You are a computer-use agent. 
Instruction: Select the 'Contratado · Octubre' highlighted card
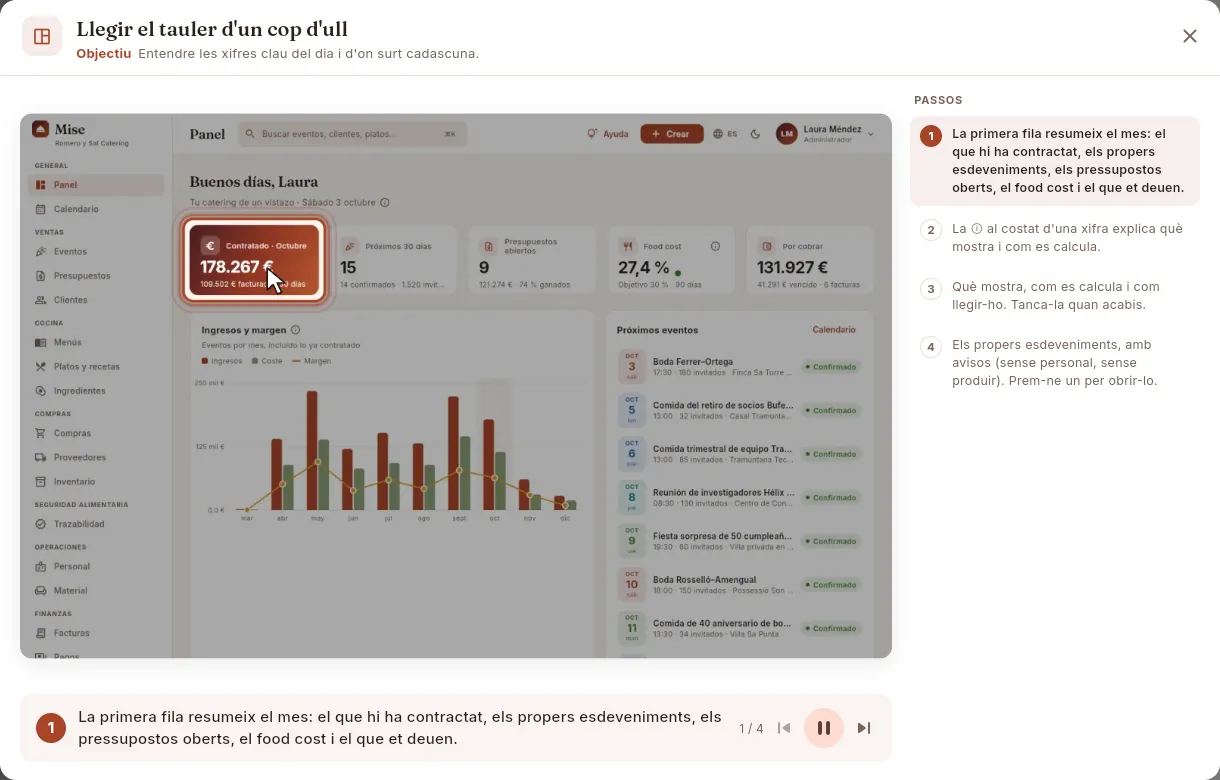coord(254,259)
